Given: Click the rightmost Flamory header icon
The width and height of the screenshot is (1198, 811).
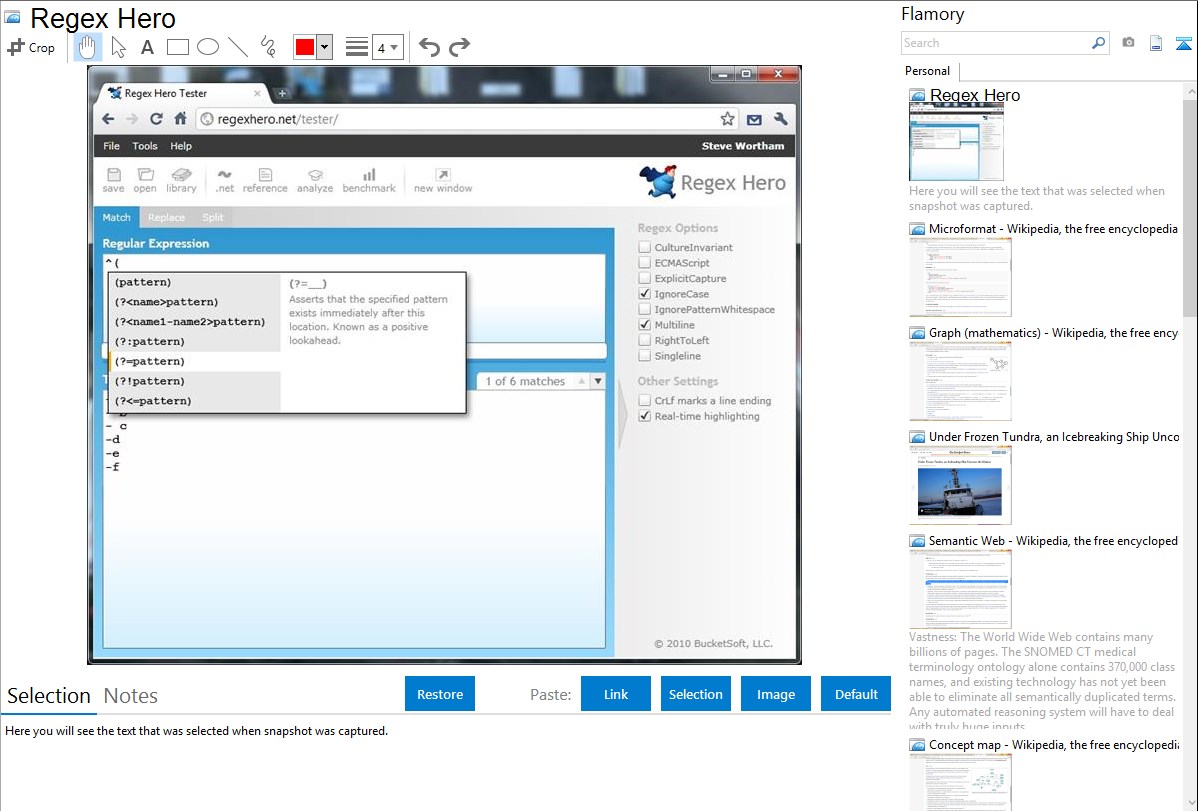Looking at the screenshot, I should point(1183,43).
